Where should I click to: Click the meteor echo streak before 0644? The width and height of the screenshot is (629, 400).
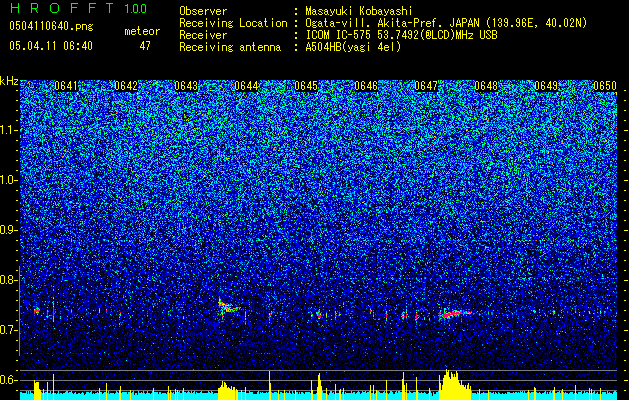click(228, 307)
